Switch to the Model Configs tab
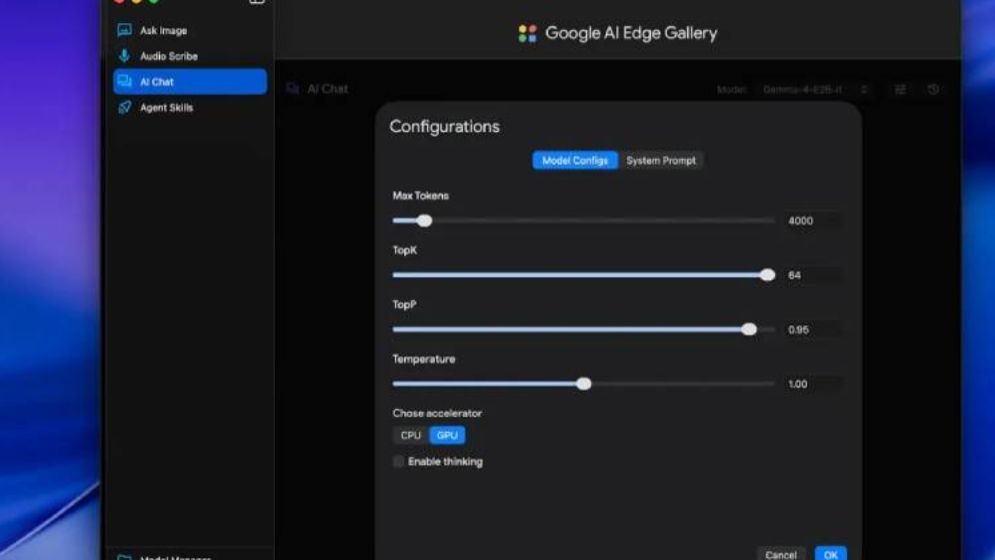The height and width of the screenshot is (560, 995). [x=575, y=161]
